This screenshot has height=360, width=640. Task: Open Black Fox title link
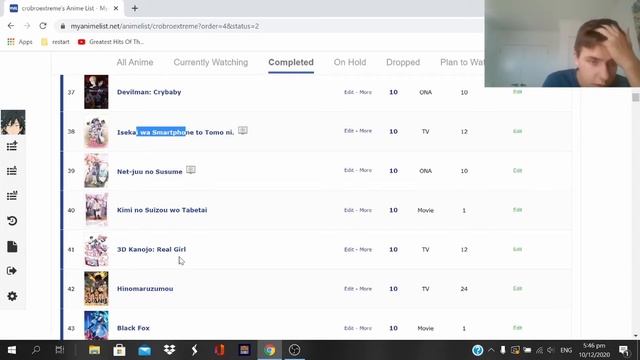[133, 328]
